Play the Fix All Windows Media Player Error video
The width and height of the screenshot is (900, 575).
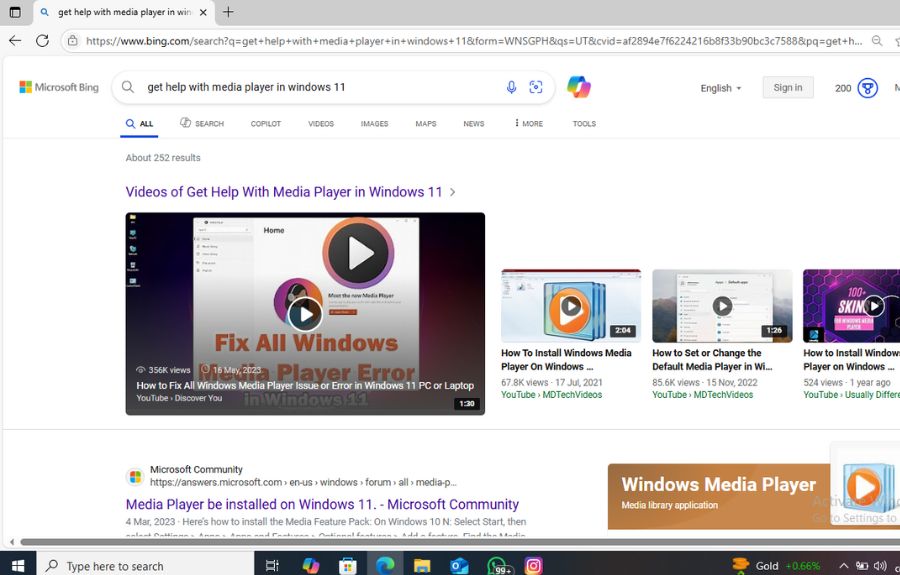(305, 314)
